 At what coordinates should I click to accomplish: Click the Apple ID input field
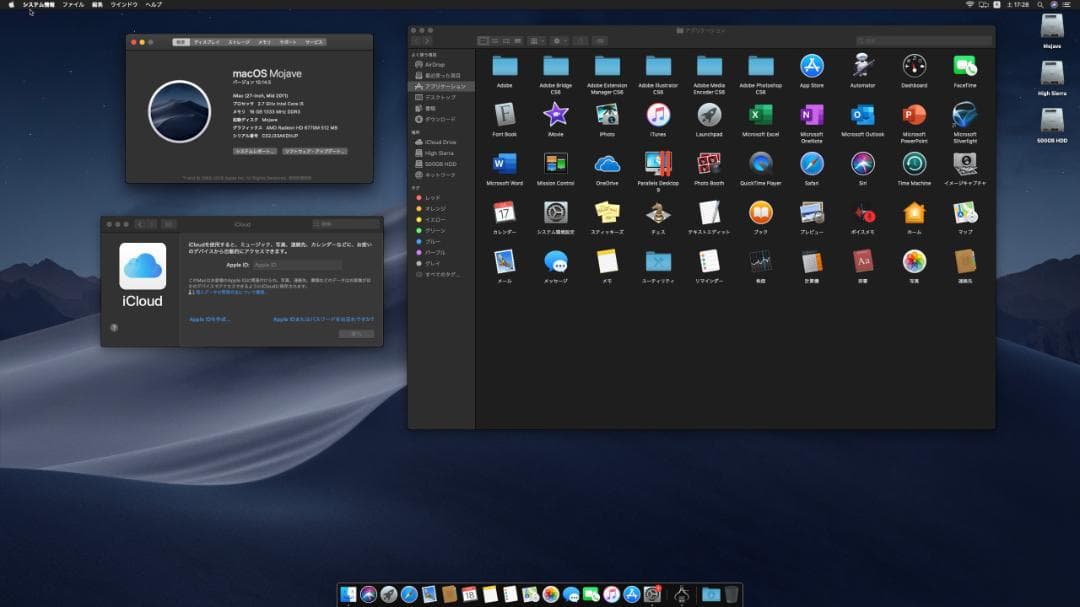[297, 265]
